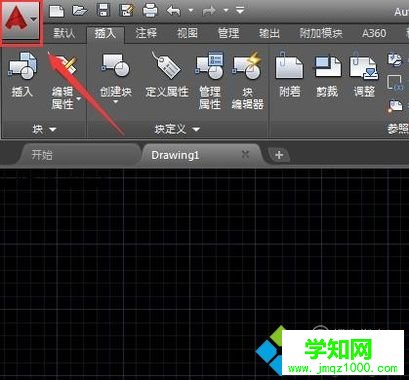This screenshot has width=409, height=380.
Task: Add a new drawing tab with plus
Action: tap(279, 155)
